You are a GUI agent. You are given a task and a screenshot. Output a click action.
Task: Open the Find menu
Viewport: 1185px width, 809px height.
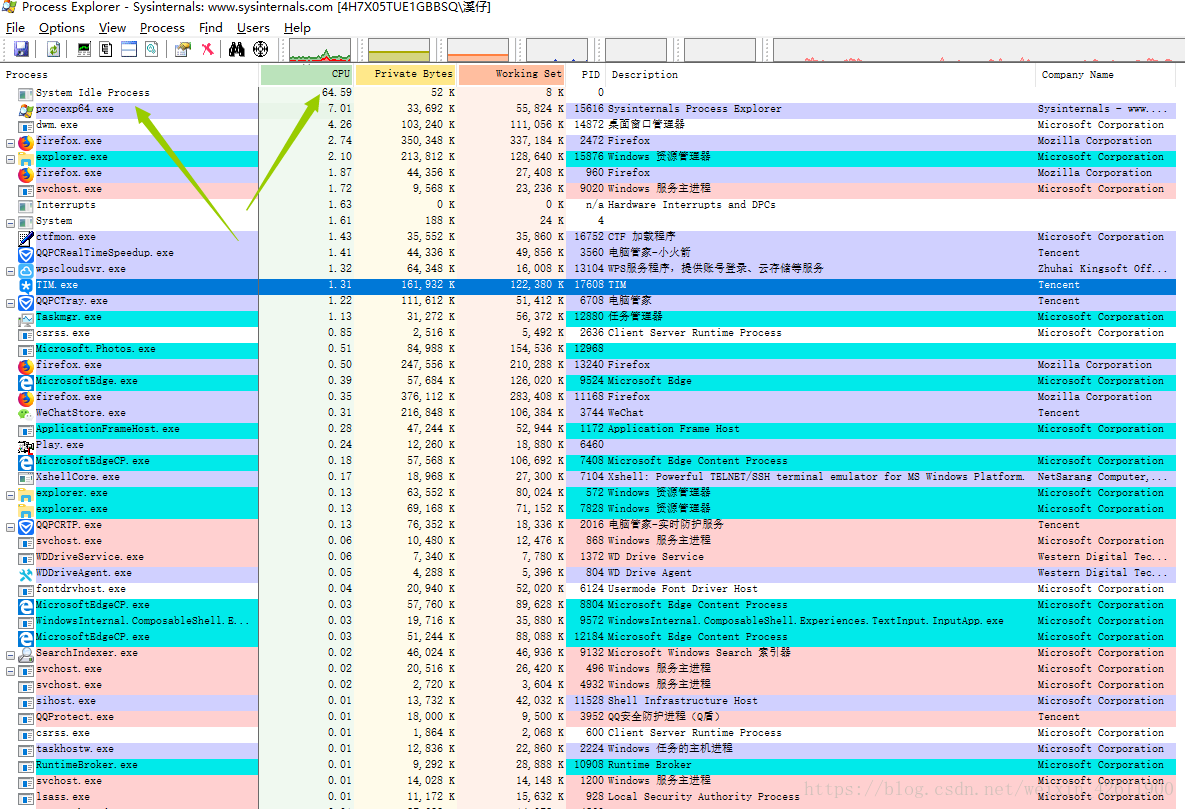tap(210, 28)
